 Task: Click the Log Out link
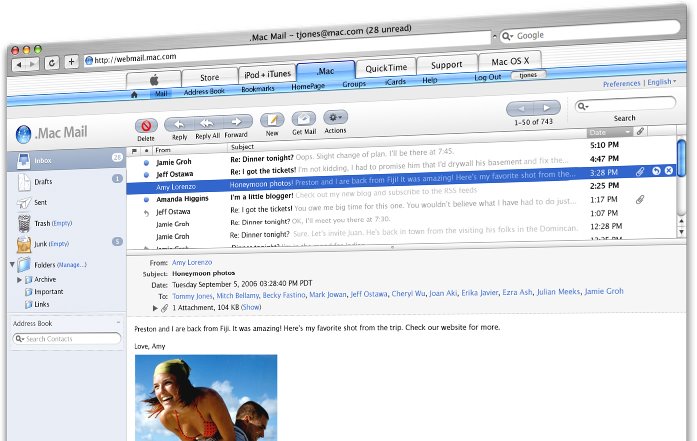point(488,77)
